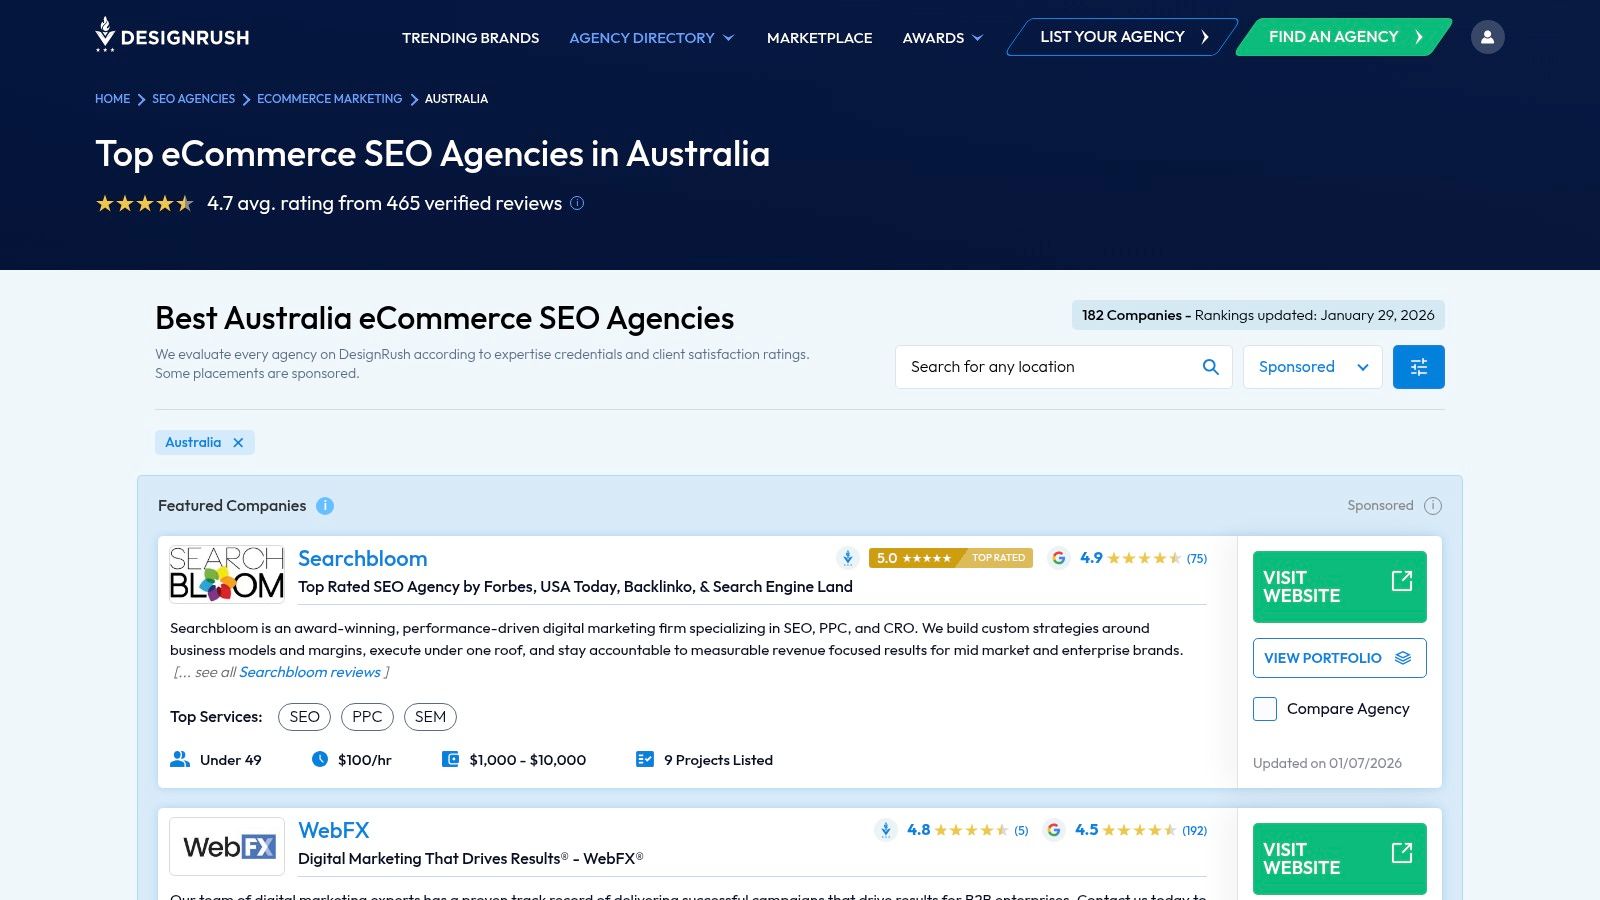1600x900 pixels.
Task: Open the Ecommerce Marketing breadcrumb
Action: tap(329, 99)
